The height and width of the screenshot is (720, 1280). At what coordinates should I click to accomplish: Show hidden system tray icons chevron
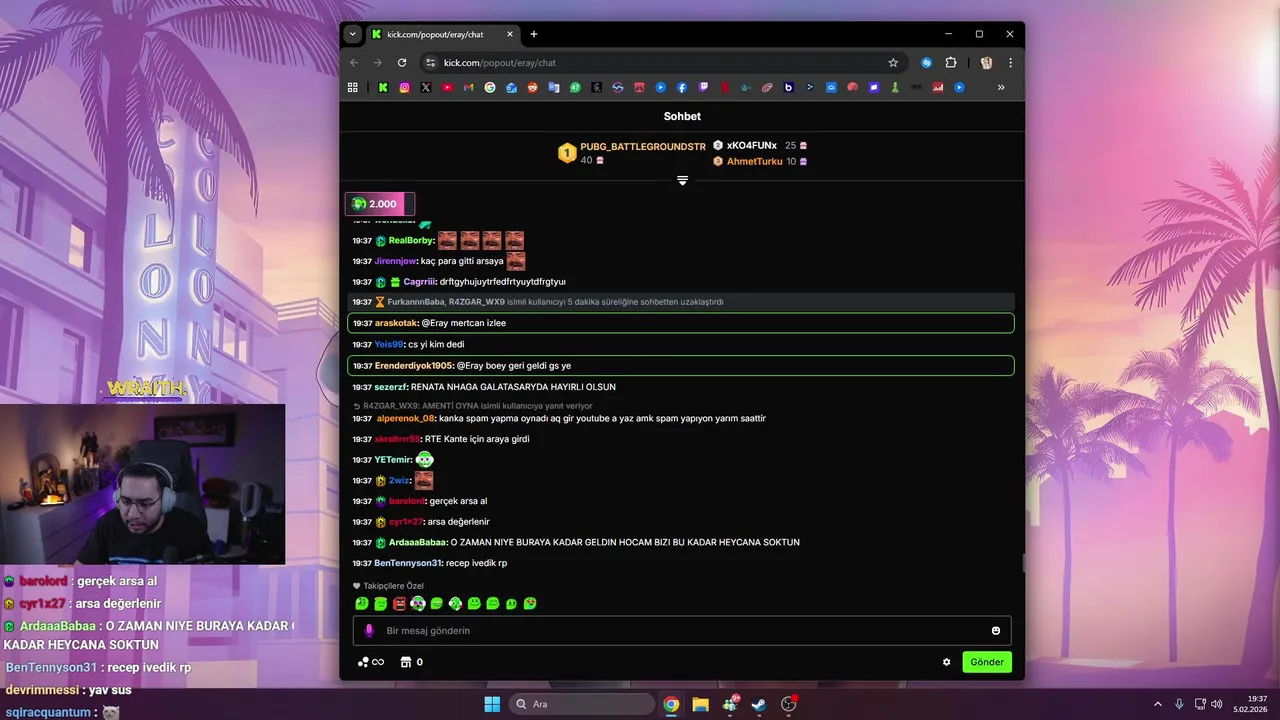[x=1158, y=704]
